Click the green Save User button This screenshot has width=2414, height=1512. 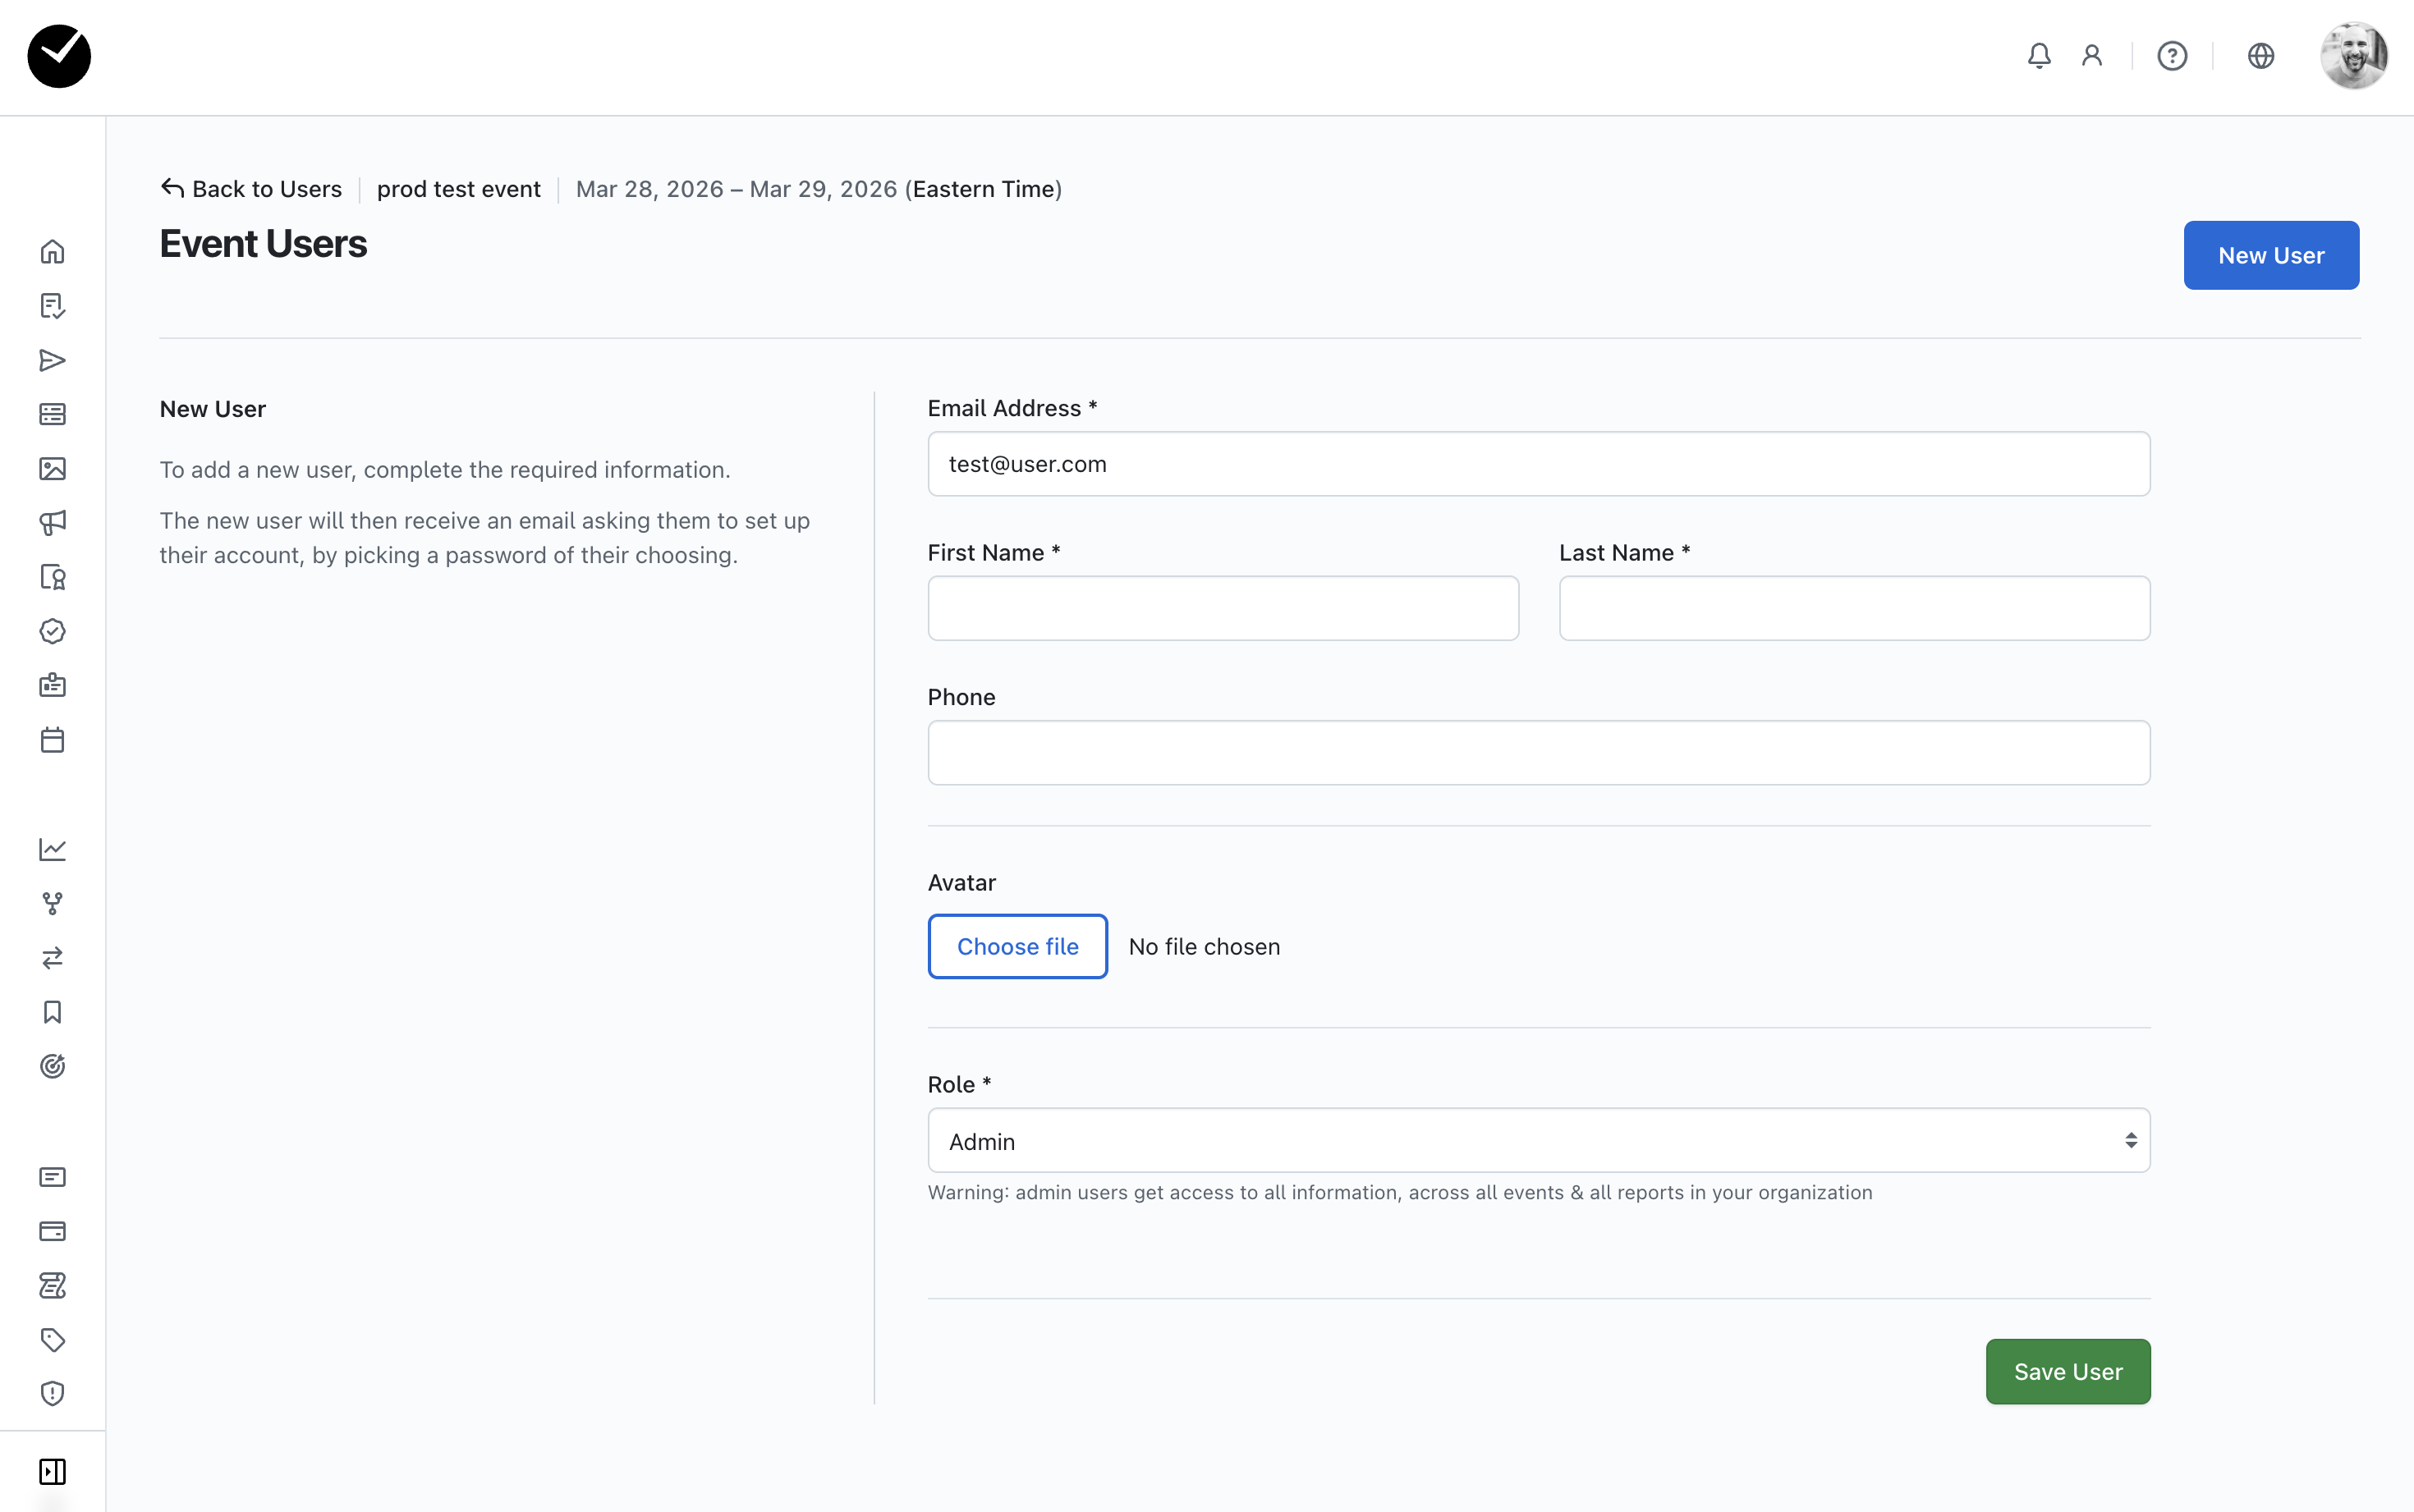pos(2067,1371)
